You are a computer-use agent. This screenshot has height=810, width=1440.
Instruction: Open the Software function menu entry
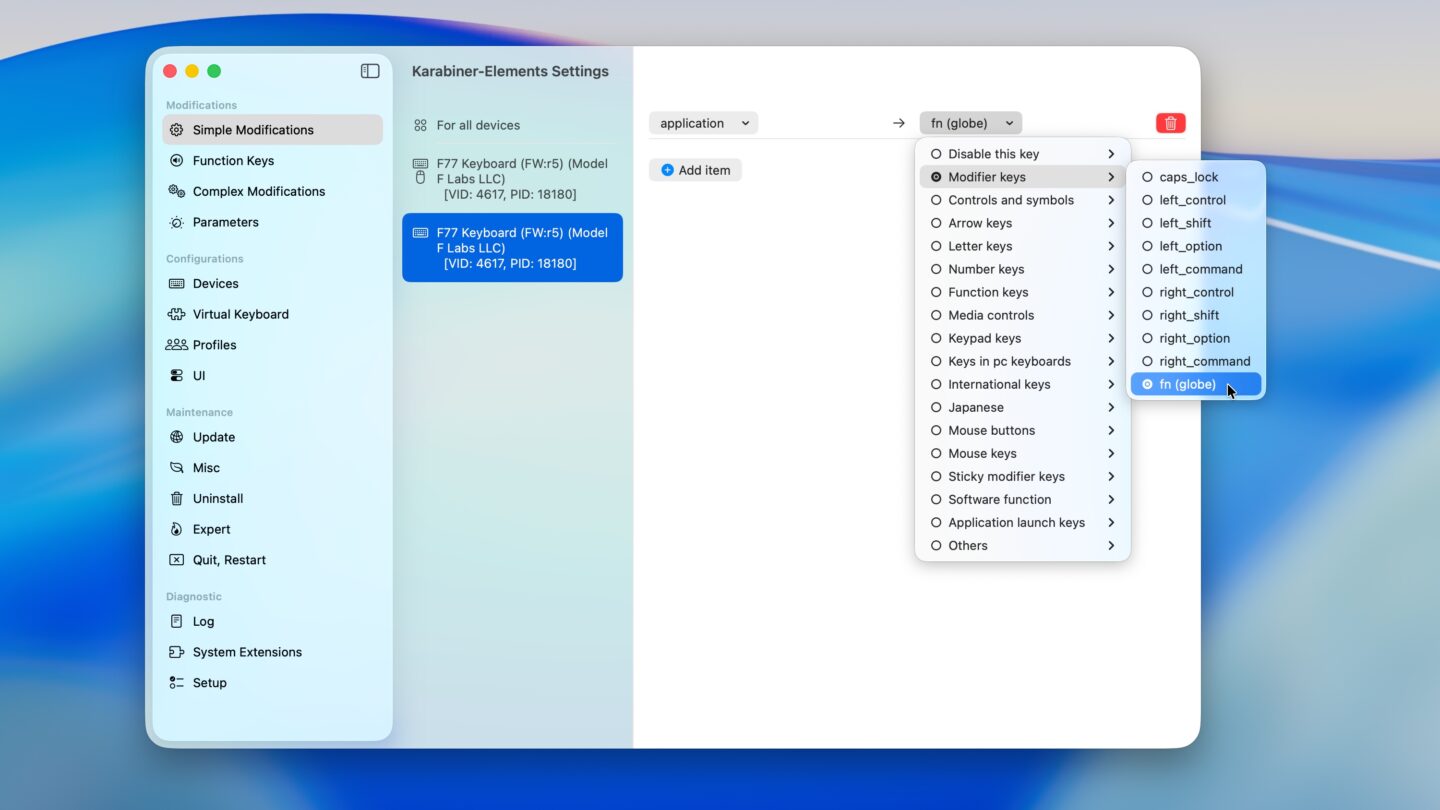pos(1023,499)
